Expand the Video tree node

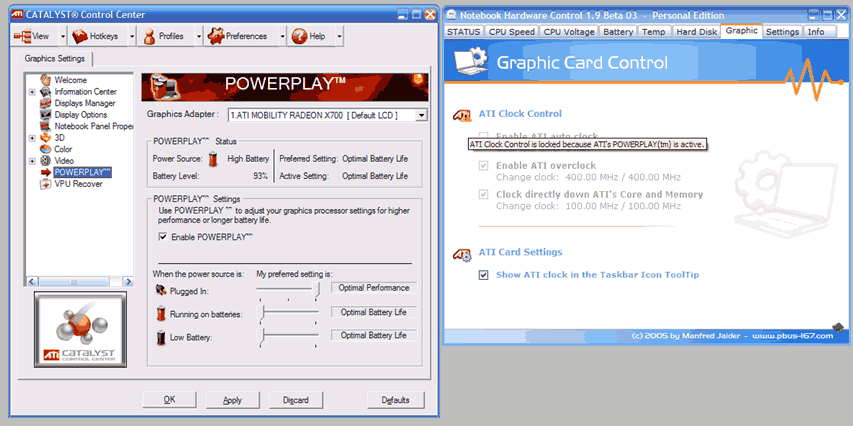point(32,161)
